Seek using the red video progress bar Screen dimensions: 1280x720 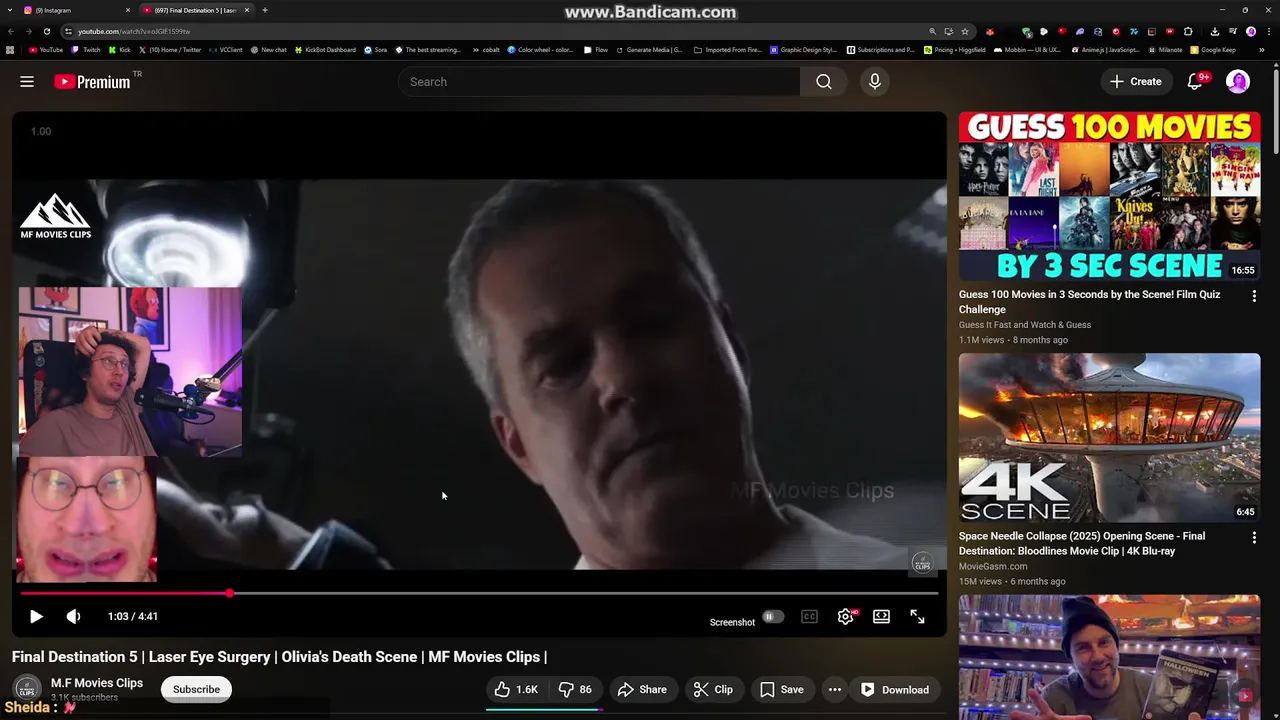(x=479, y=594)
